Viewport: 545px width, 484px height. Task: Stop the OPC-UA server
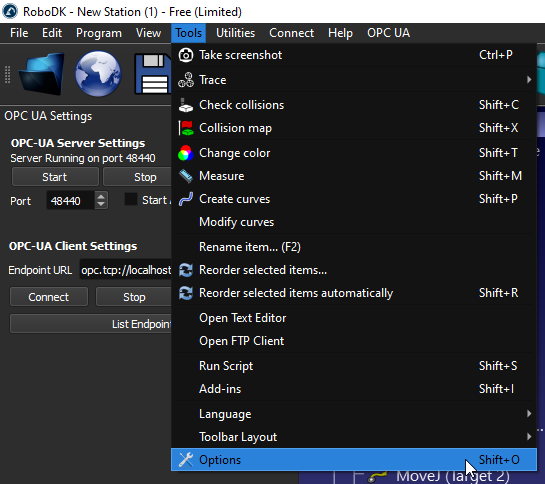click(138, 177)
